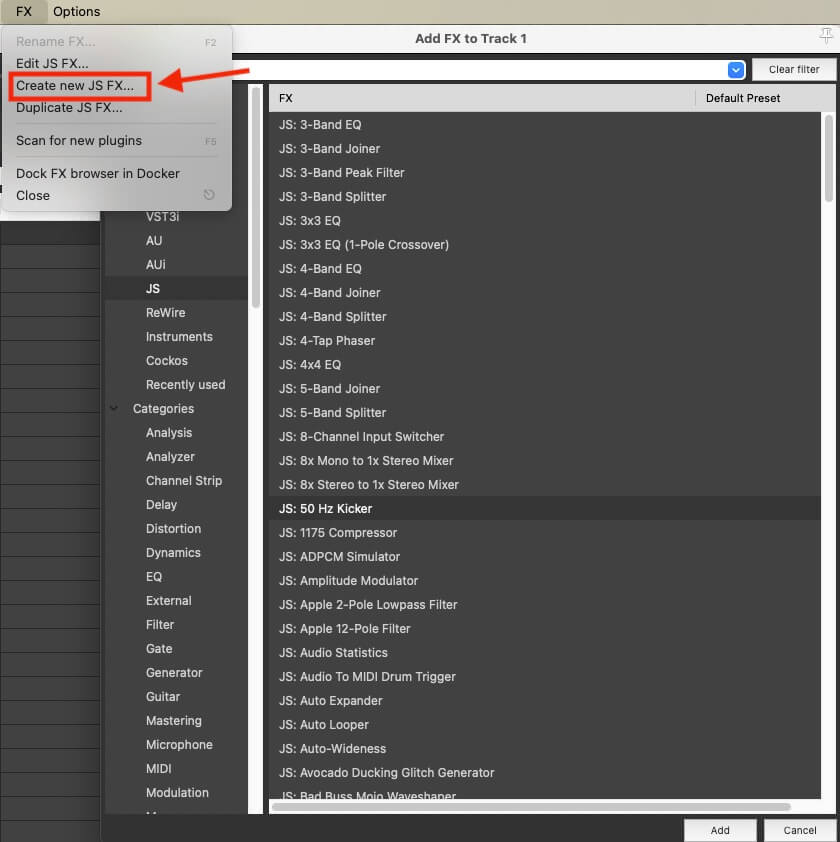Pick JS: 1175 Compressor from the list
The height and width of the screenshot is (842, 840).
(x=338, y=533)
